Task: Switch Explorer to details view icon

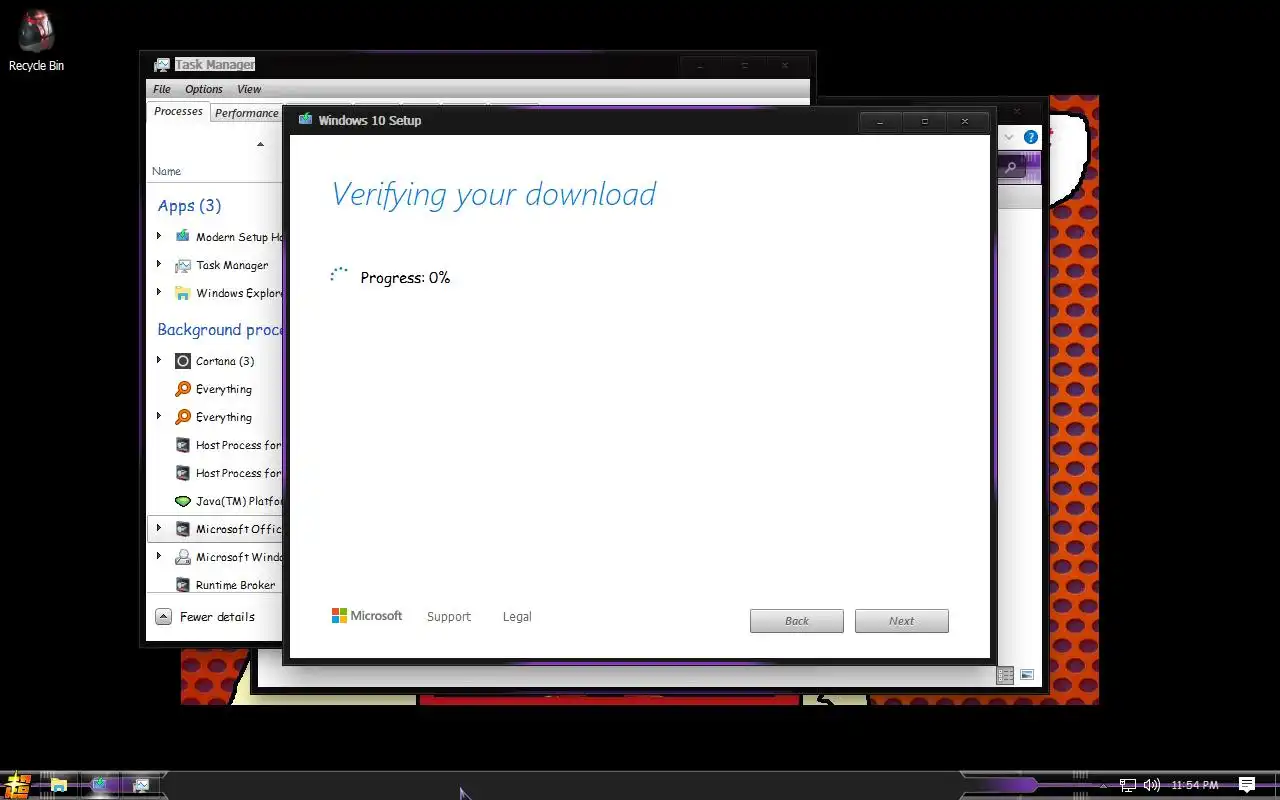Action: (x=1006, y=675)
